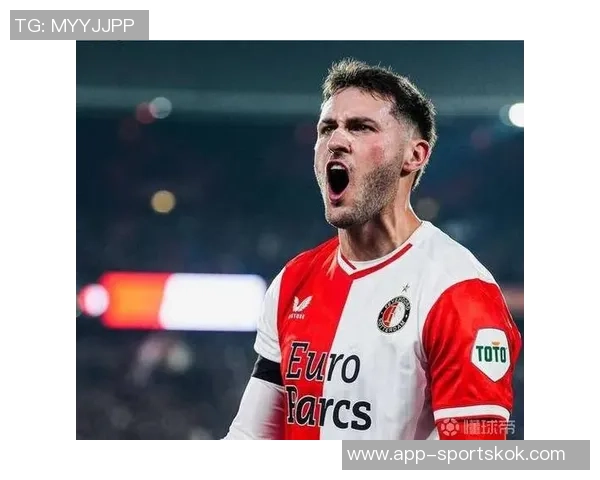Select the Feyenoord club crest on shirt

pyautogui.click(x=393, y=314)
